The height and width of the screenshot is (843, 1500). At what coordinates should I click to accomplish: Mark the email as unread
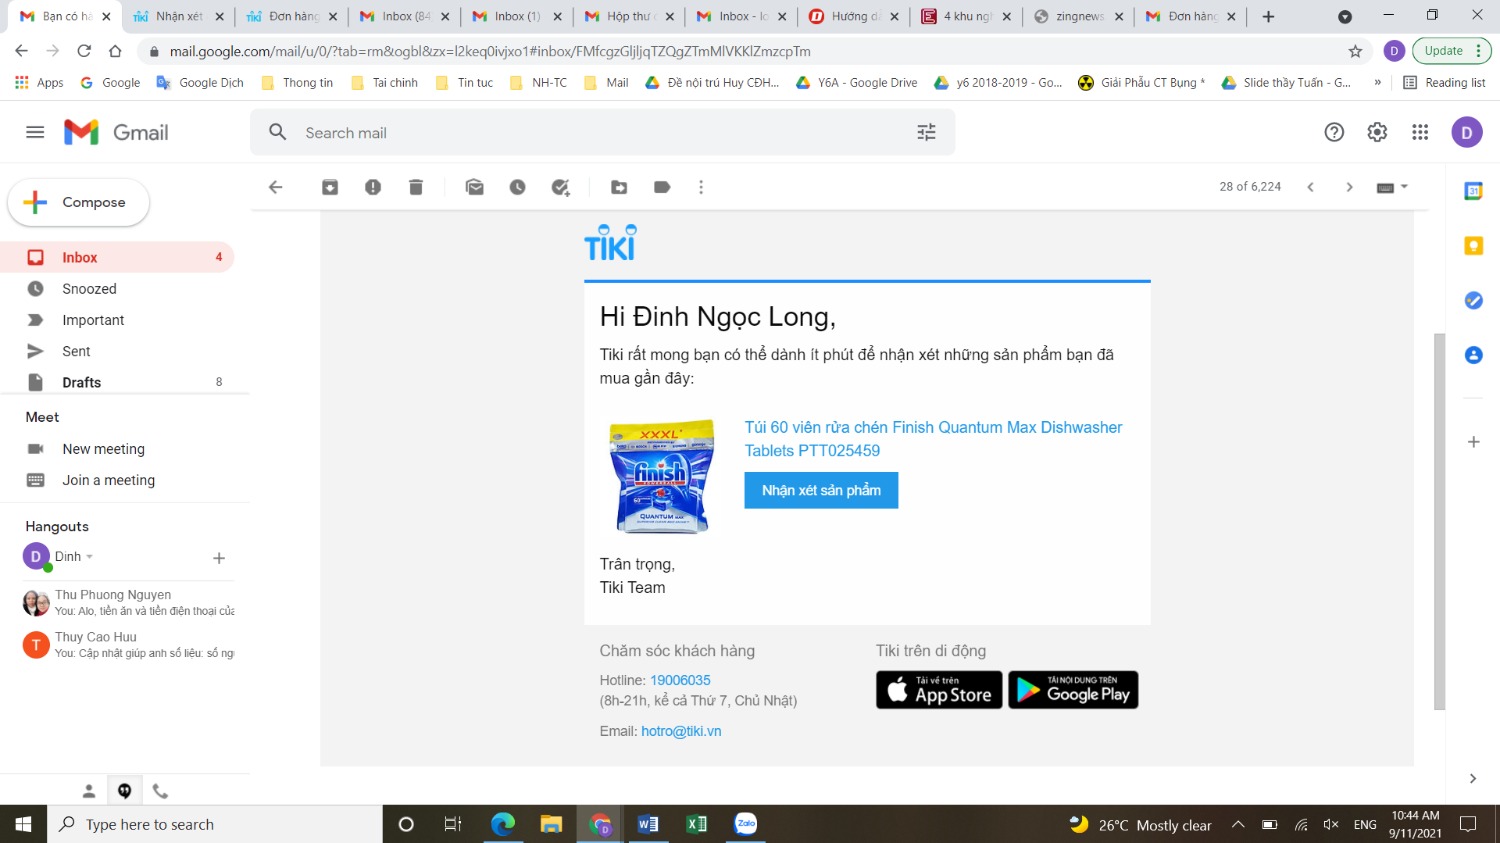point(475,187)
